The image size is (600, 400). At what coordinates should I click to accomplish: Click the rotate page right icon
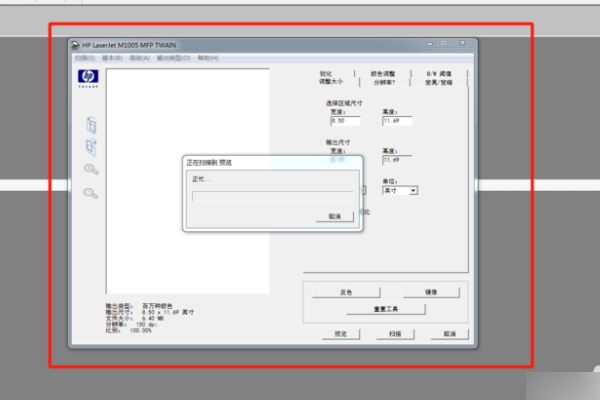tap(91, 147)
